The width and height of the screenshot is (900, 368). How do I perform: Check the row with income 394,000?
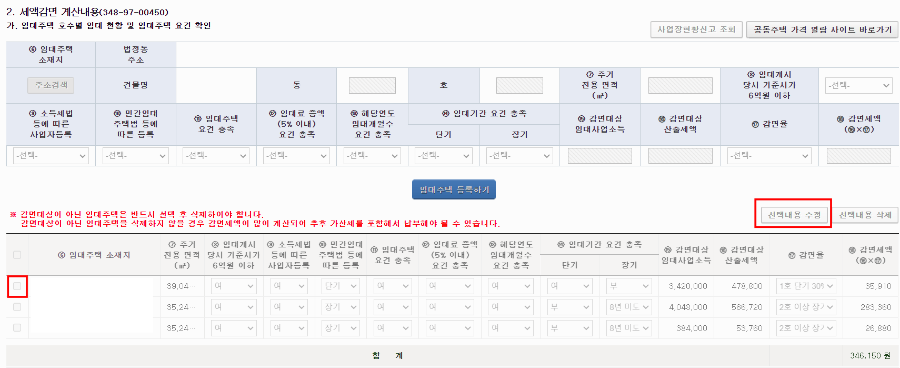pos(17,328)
